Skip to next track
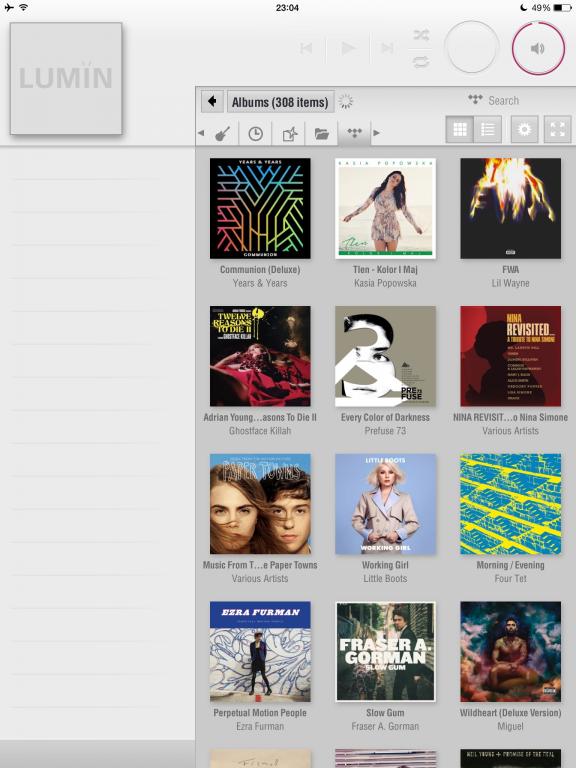The width and height of the screenshot is (576, 768). (x=387, y=48)
